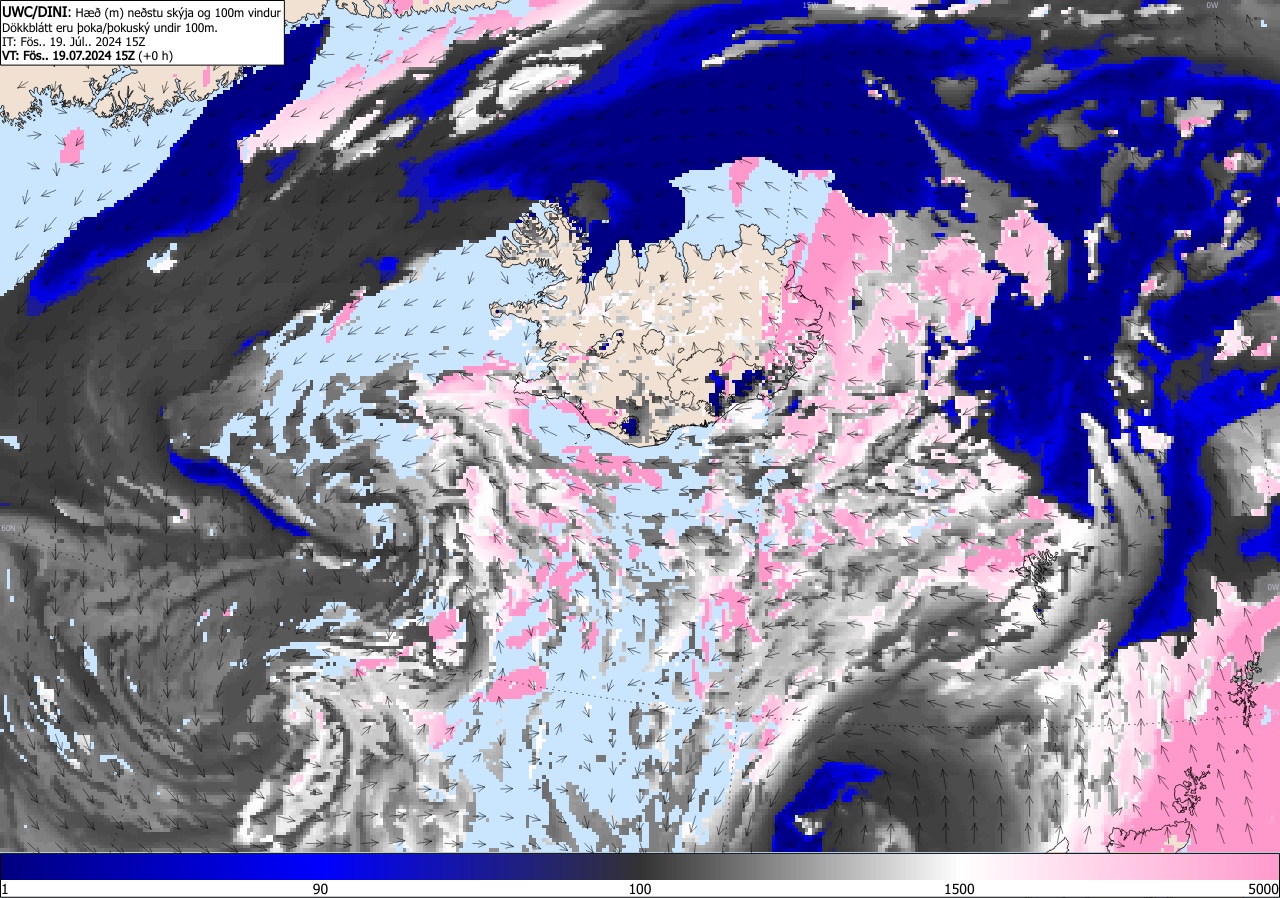Click the 'VT: Fös.. 19.07.2024 15Z (+0 h)' line

point(87,56)
